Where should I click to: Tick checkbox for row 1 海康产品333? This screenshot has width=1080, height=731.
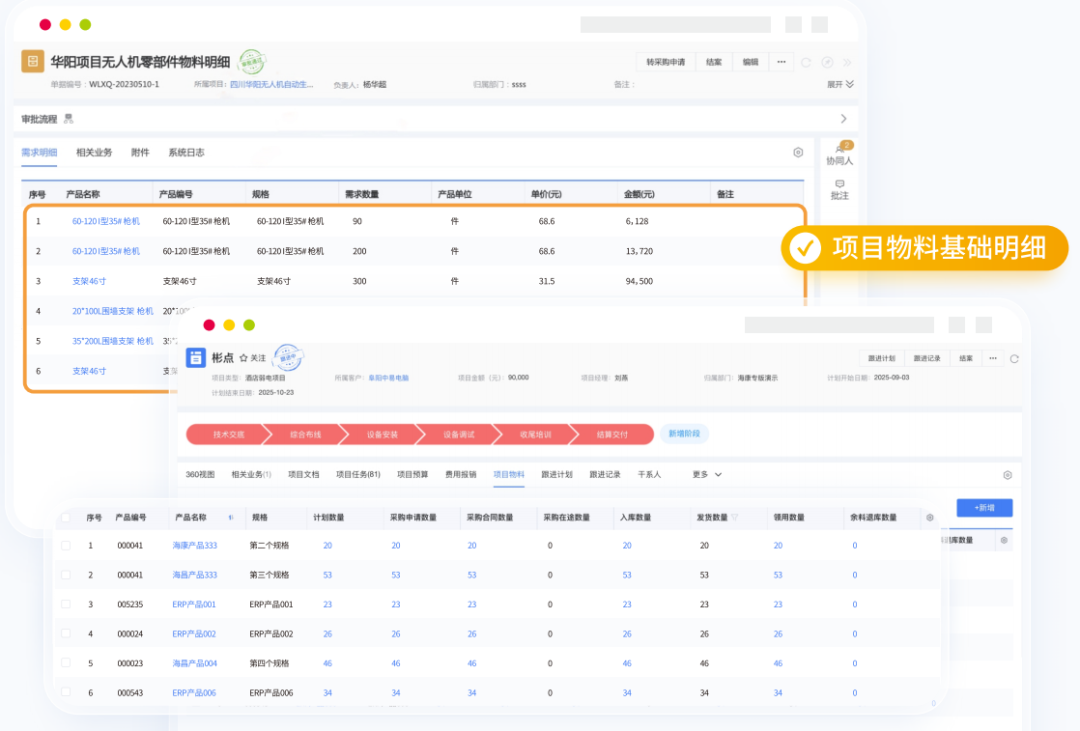click(x=65, y=545)
